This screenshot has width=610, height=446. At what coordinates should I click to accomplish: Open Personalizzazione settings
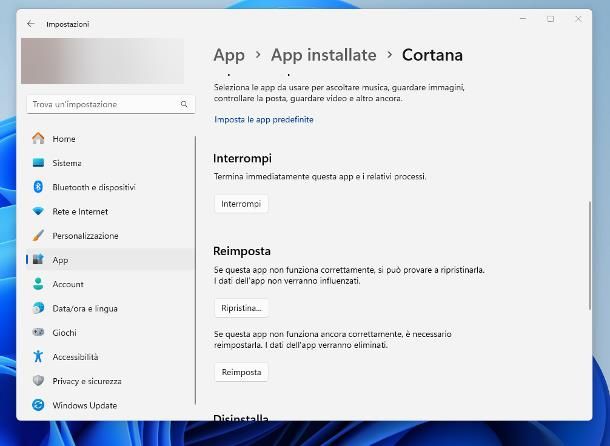(x=110, y=235)
